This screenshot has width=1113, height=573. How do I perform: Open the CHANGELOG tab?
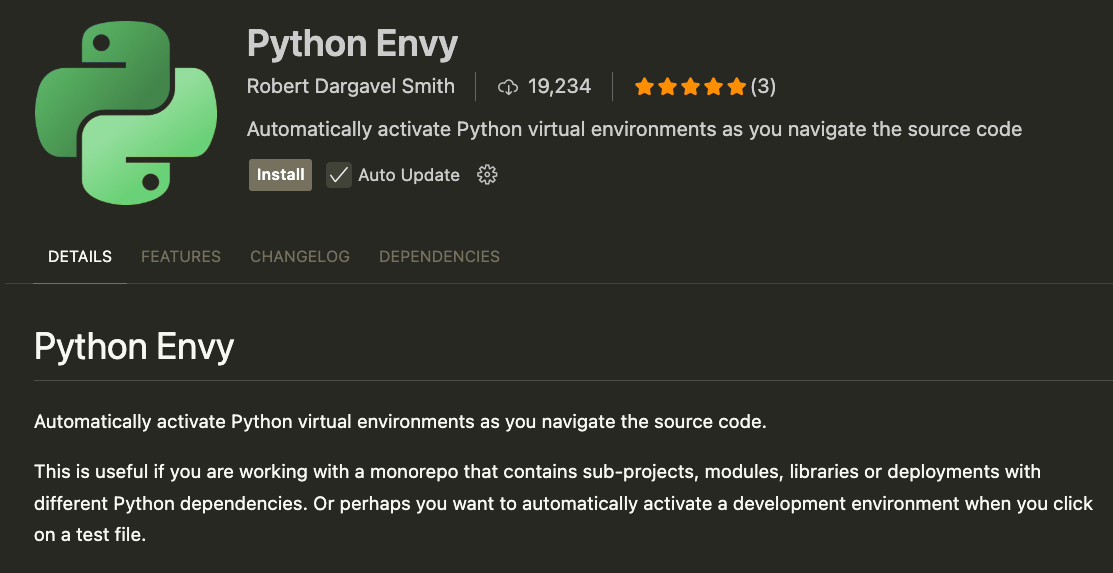coord(300,257)
